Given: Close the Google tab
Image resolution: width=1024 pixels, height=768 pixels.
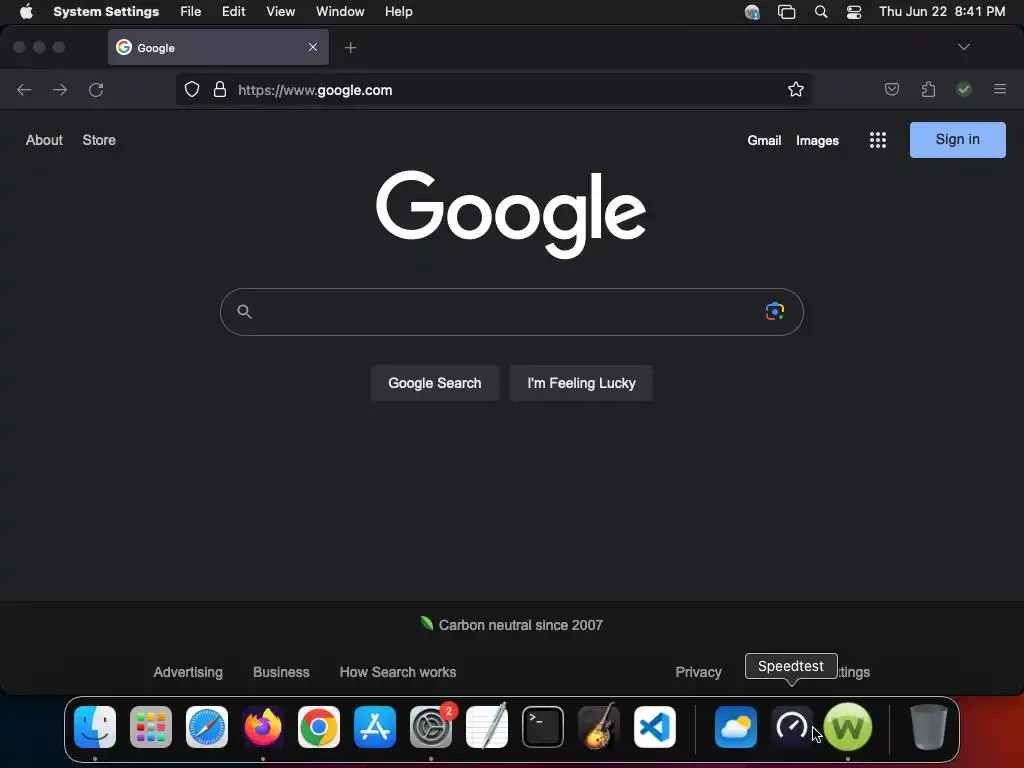Looking at the screenshot, I should pos(313,47).
